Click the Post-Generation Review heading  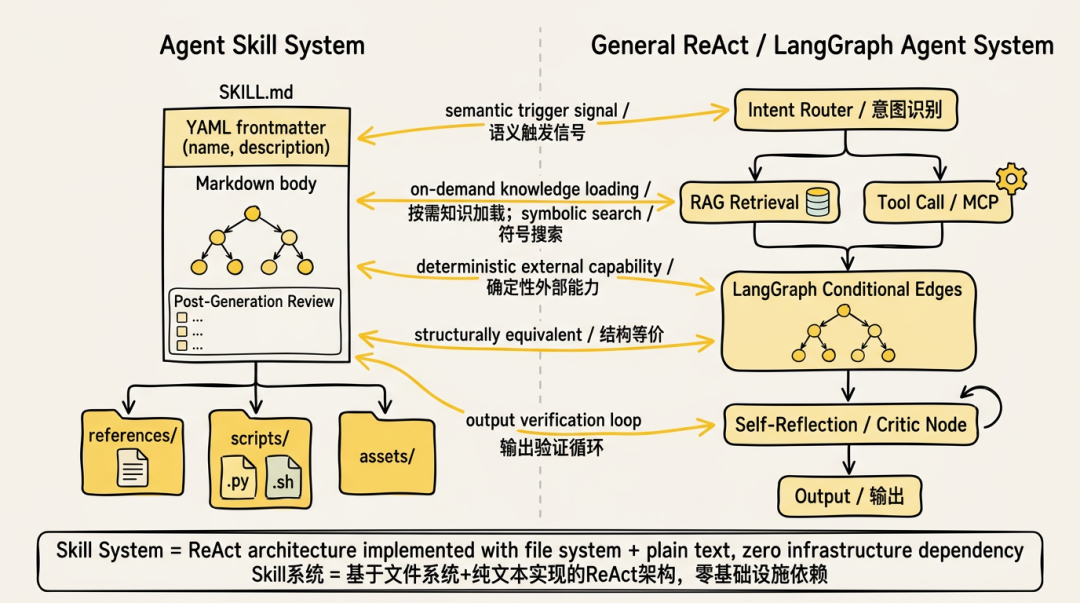253,301
